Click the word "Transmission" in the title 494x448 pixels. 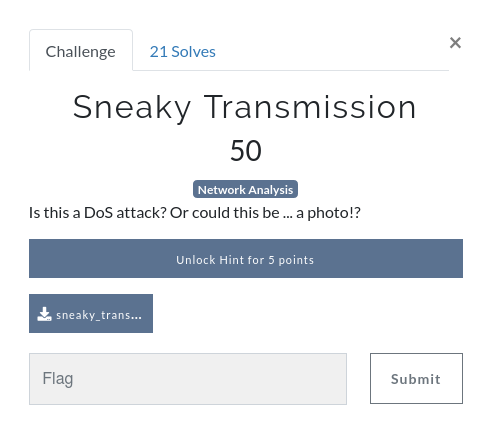point(310,107)
